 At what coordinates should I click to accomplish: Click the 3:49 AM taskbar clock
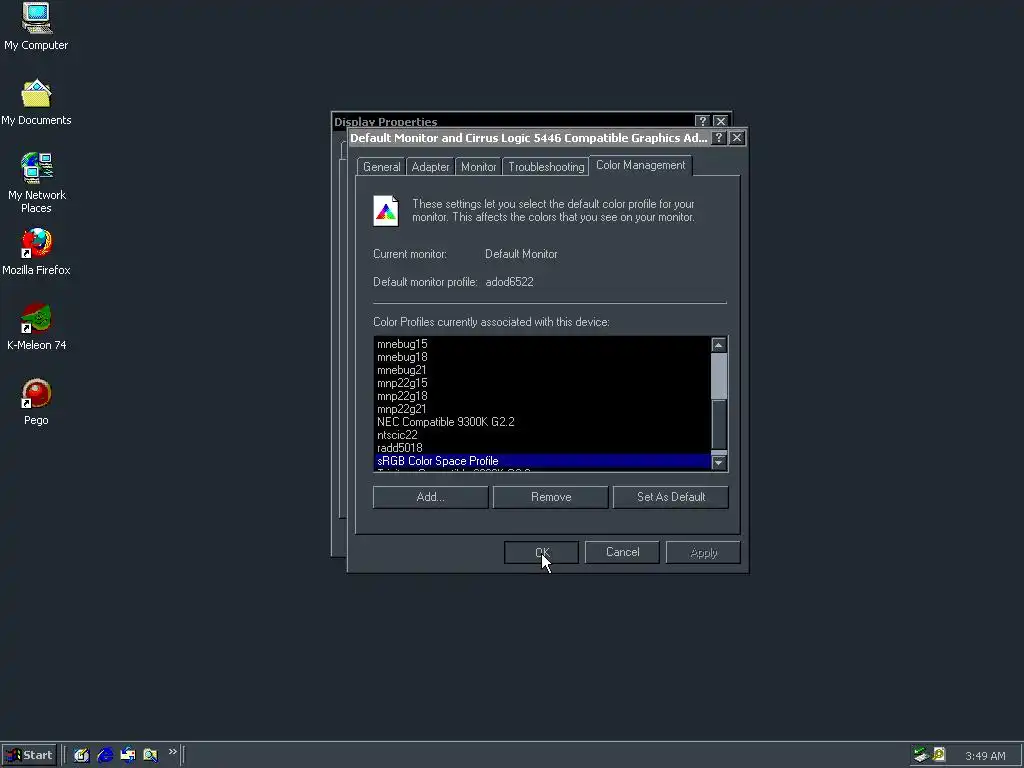(x=985, y=756)
